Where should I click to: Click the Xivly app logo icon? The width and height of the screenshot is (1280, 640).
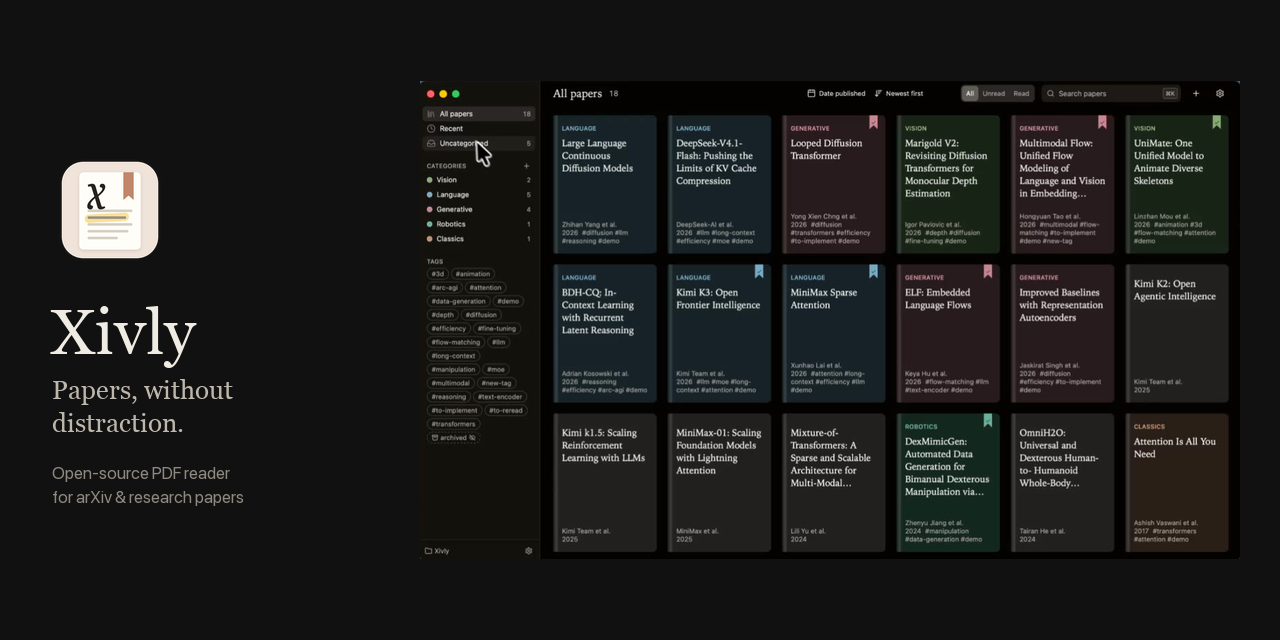pyautogui.click(x=110, y=210)
